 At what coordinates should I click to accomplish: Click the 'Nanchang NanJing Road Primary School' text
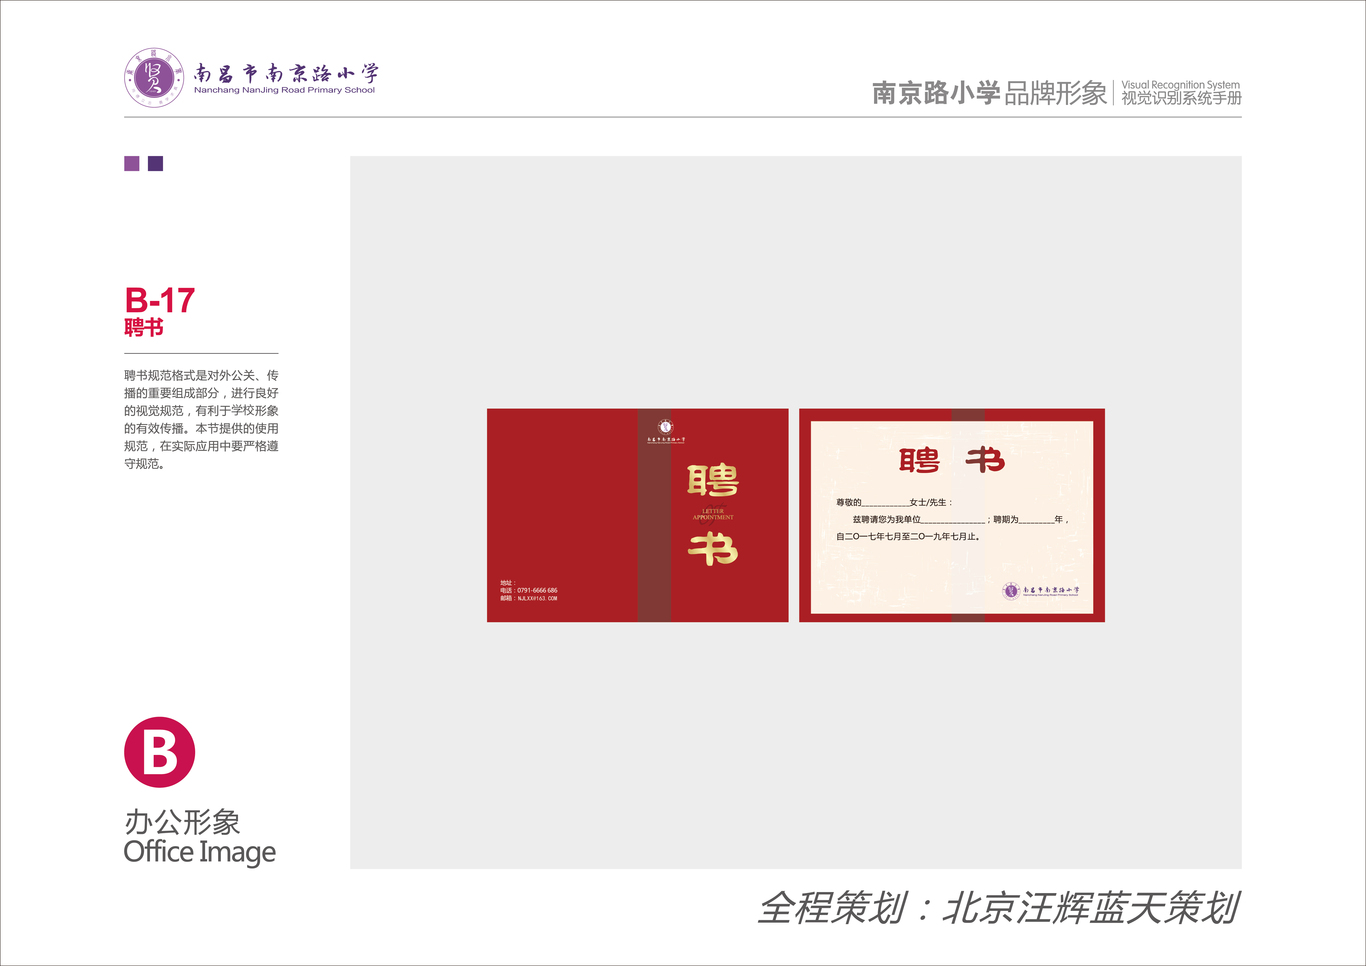point(284,90)
